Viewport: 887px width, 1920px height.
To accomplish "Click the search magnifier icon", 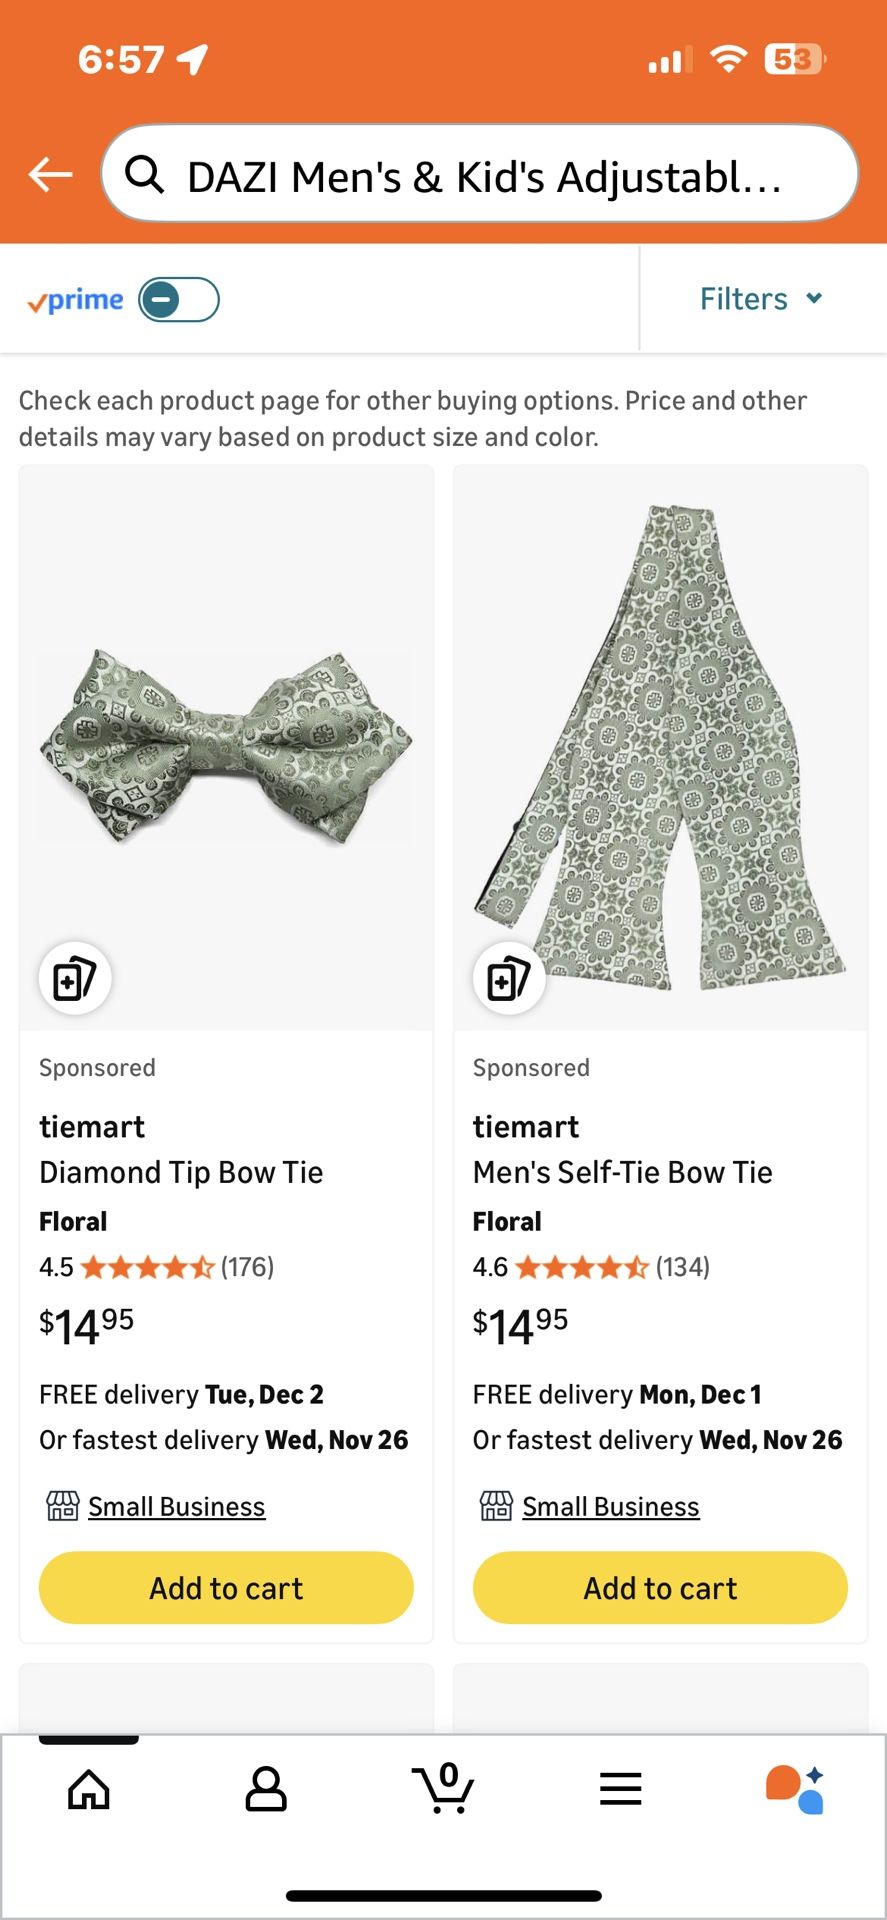I will click(145, 173).
